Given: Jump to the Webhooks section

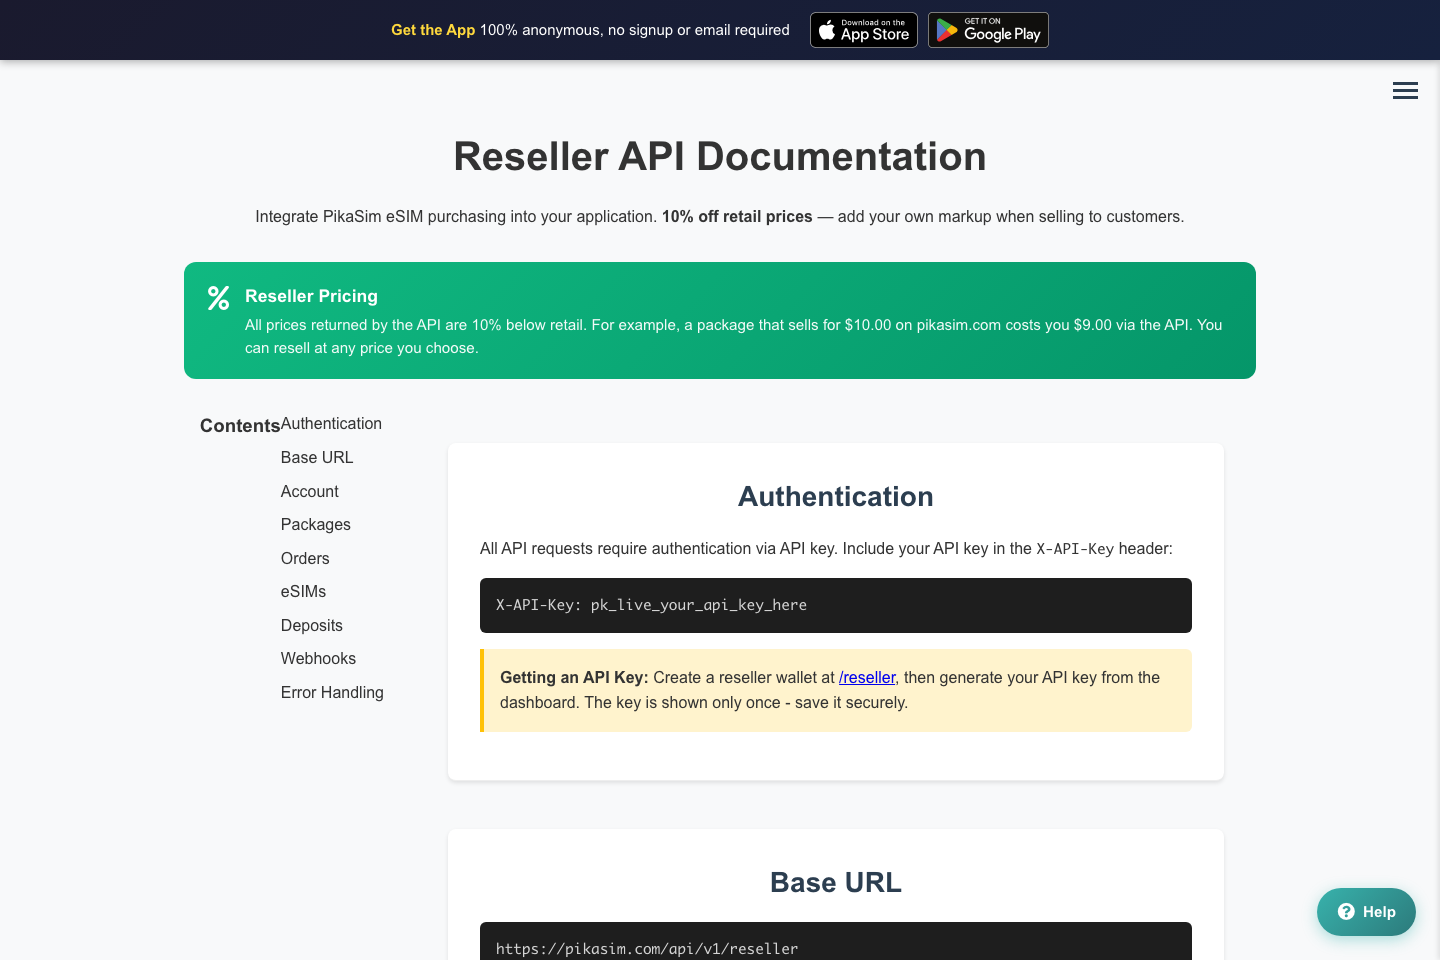Looking at the screenshot, I should pos(318,658).
